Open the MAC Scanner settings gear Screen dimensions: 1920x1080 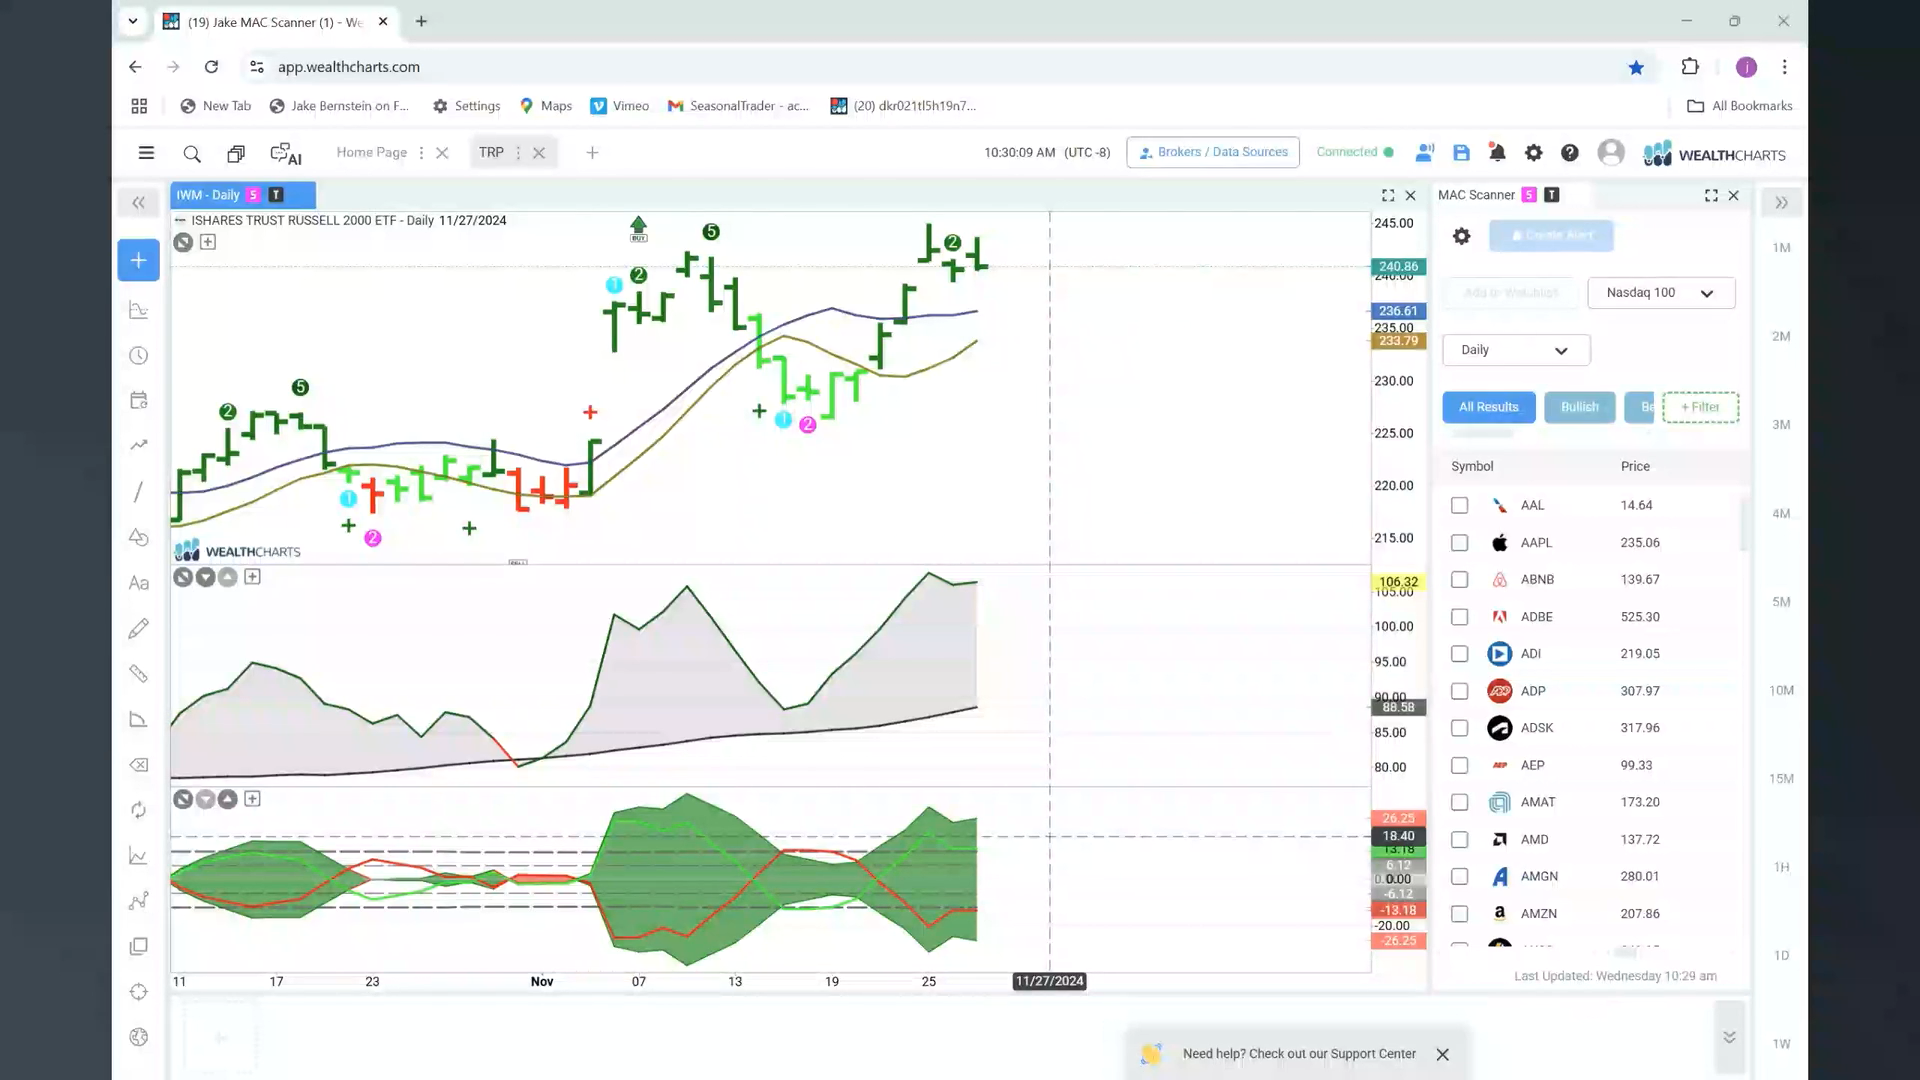coord(1461,236)
